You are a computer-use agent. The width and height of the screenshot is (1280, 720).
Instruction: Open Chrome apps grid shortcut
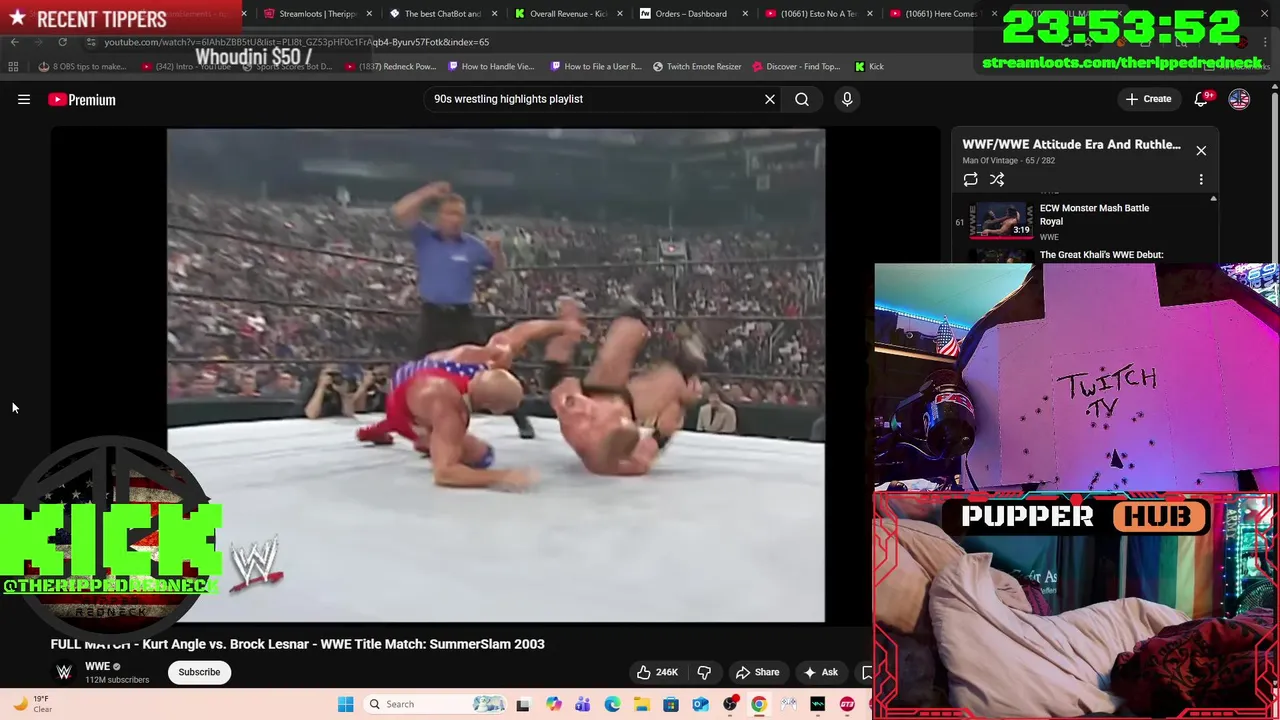tap(13, 66)
